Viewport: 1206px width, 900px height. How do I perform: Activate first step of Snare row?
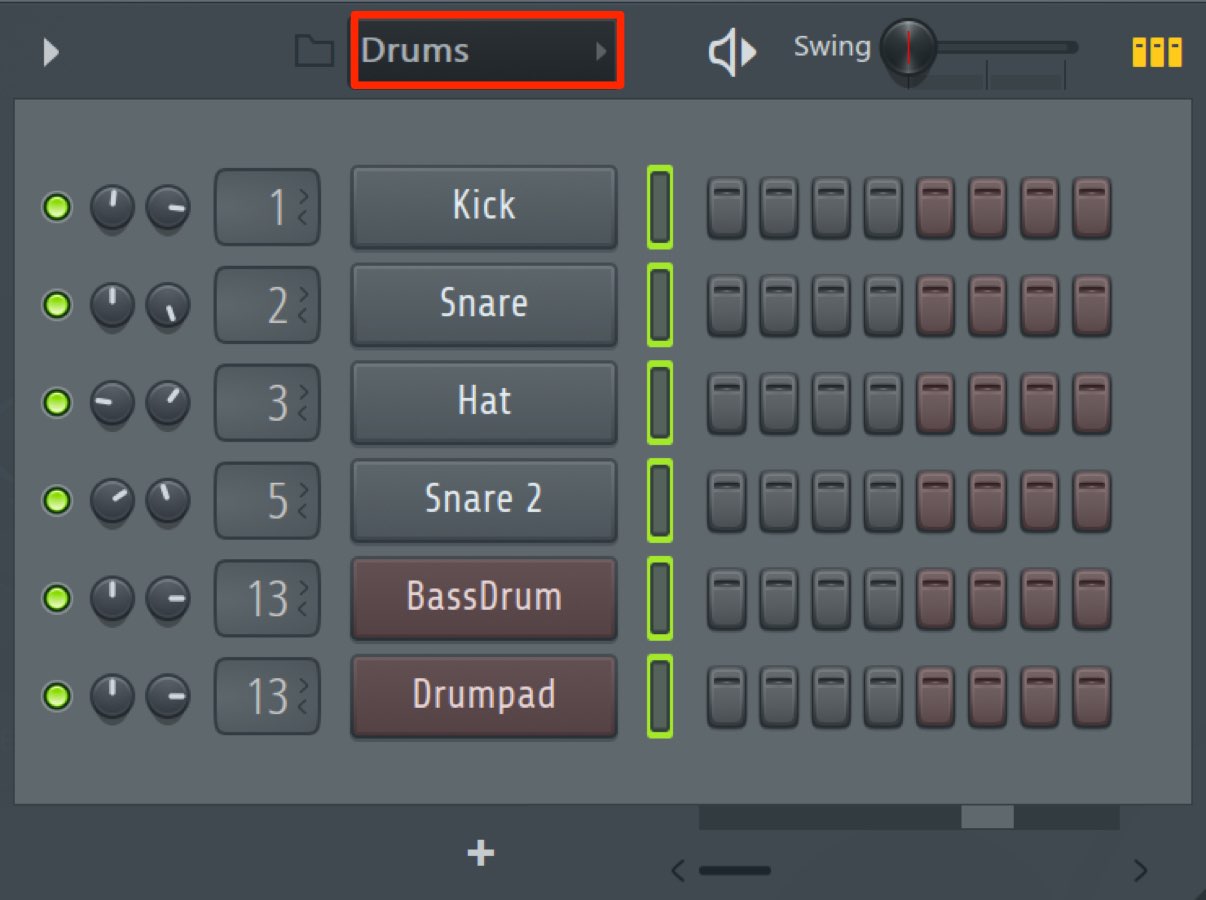coord(727,305)
